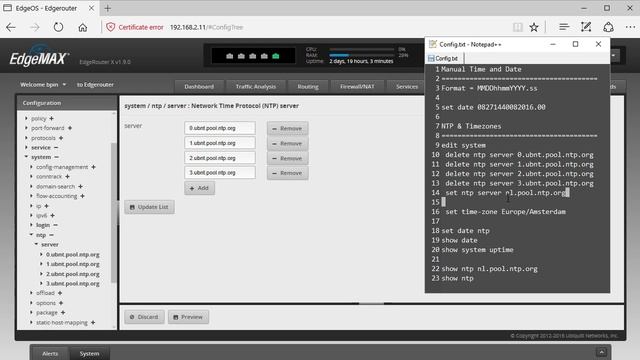Collapse the system tree node
The width and height of the screenshot is (640, 360).
click(x=27, y=157)
